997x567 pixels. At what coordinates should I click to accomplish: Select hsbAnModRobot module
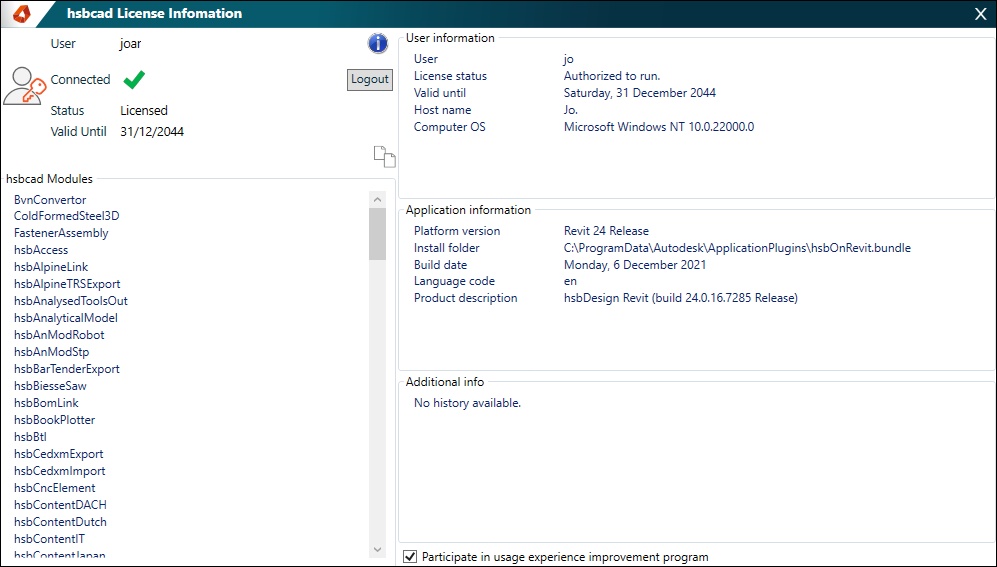click(59, 335)
